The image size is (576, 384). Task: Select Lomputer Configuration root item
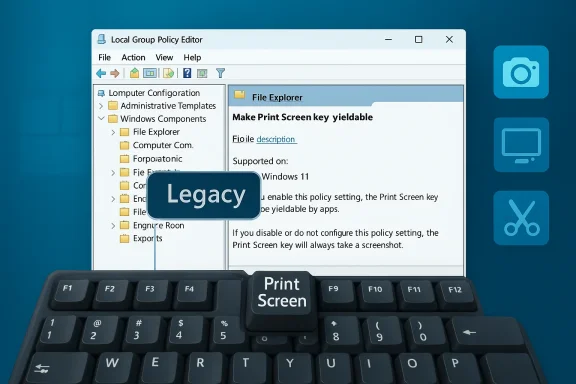(154, 93)
